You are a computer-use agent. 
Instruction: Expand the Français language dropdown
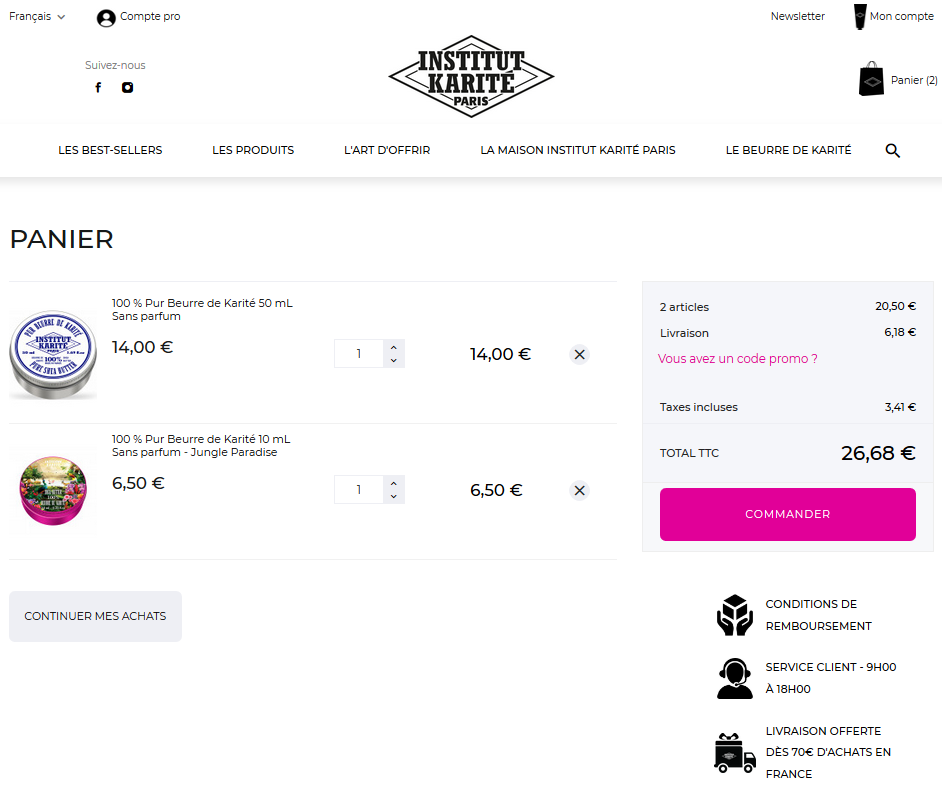click(x=37, y=17)
